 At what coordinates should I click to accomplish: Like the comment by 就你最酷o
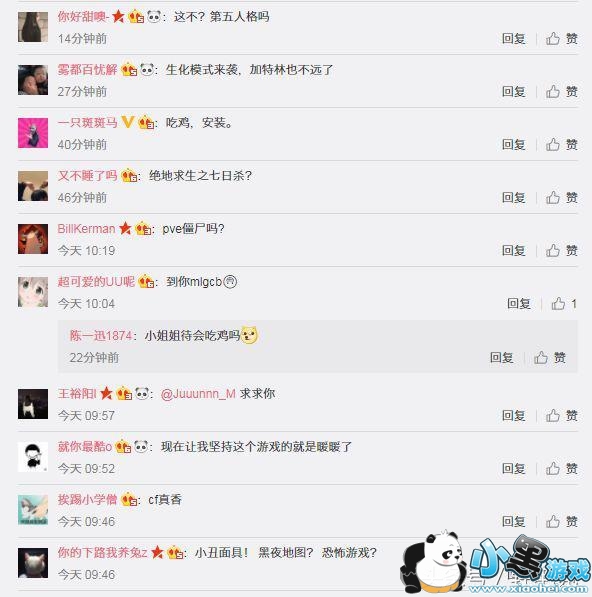point(562,468)
